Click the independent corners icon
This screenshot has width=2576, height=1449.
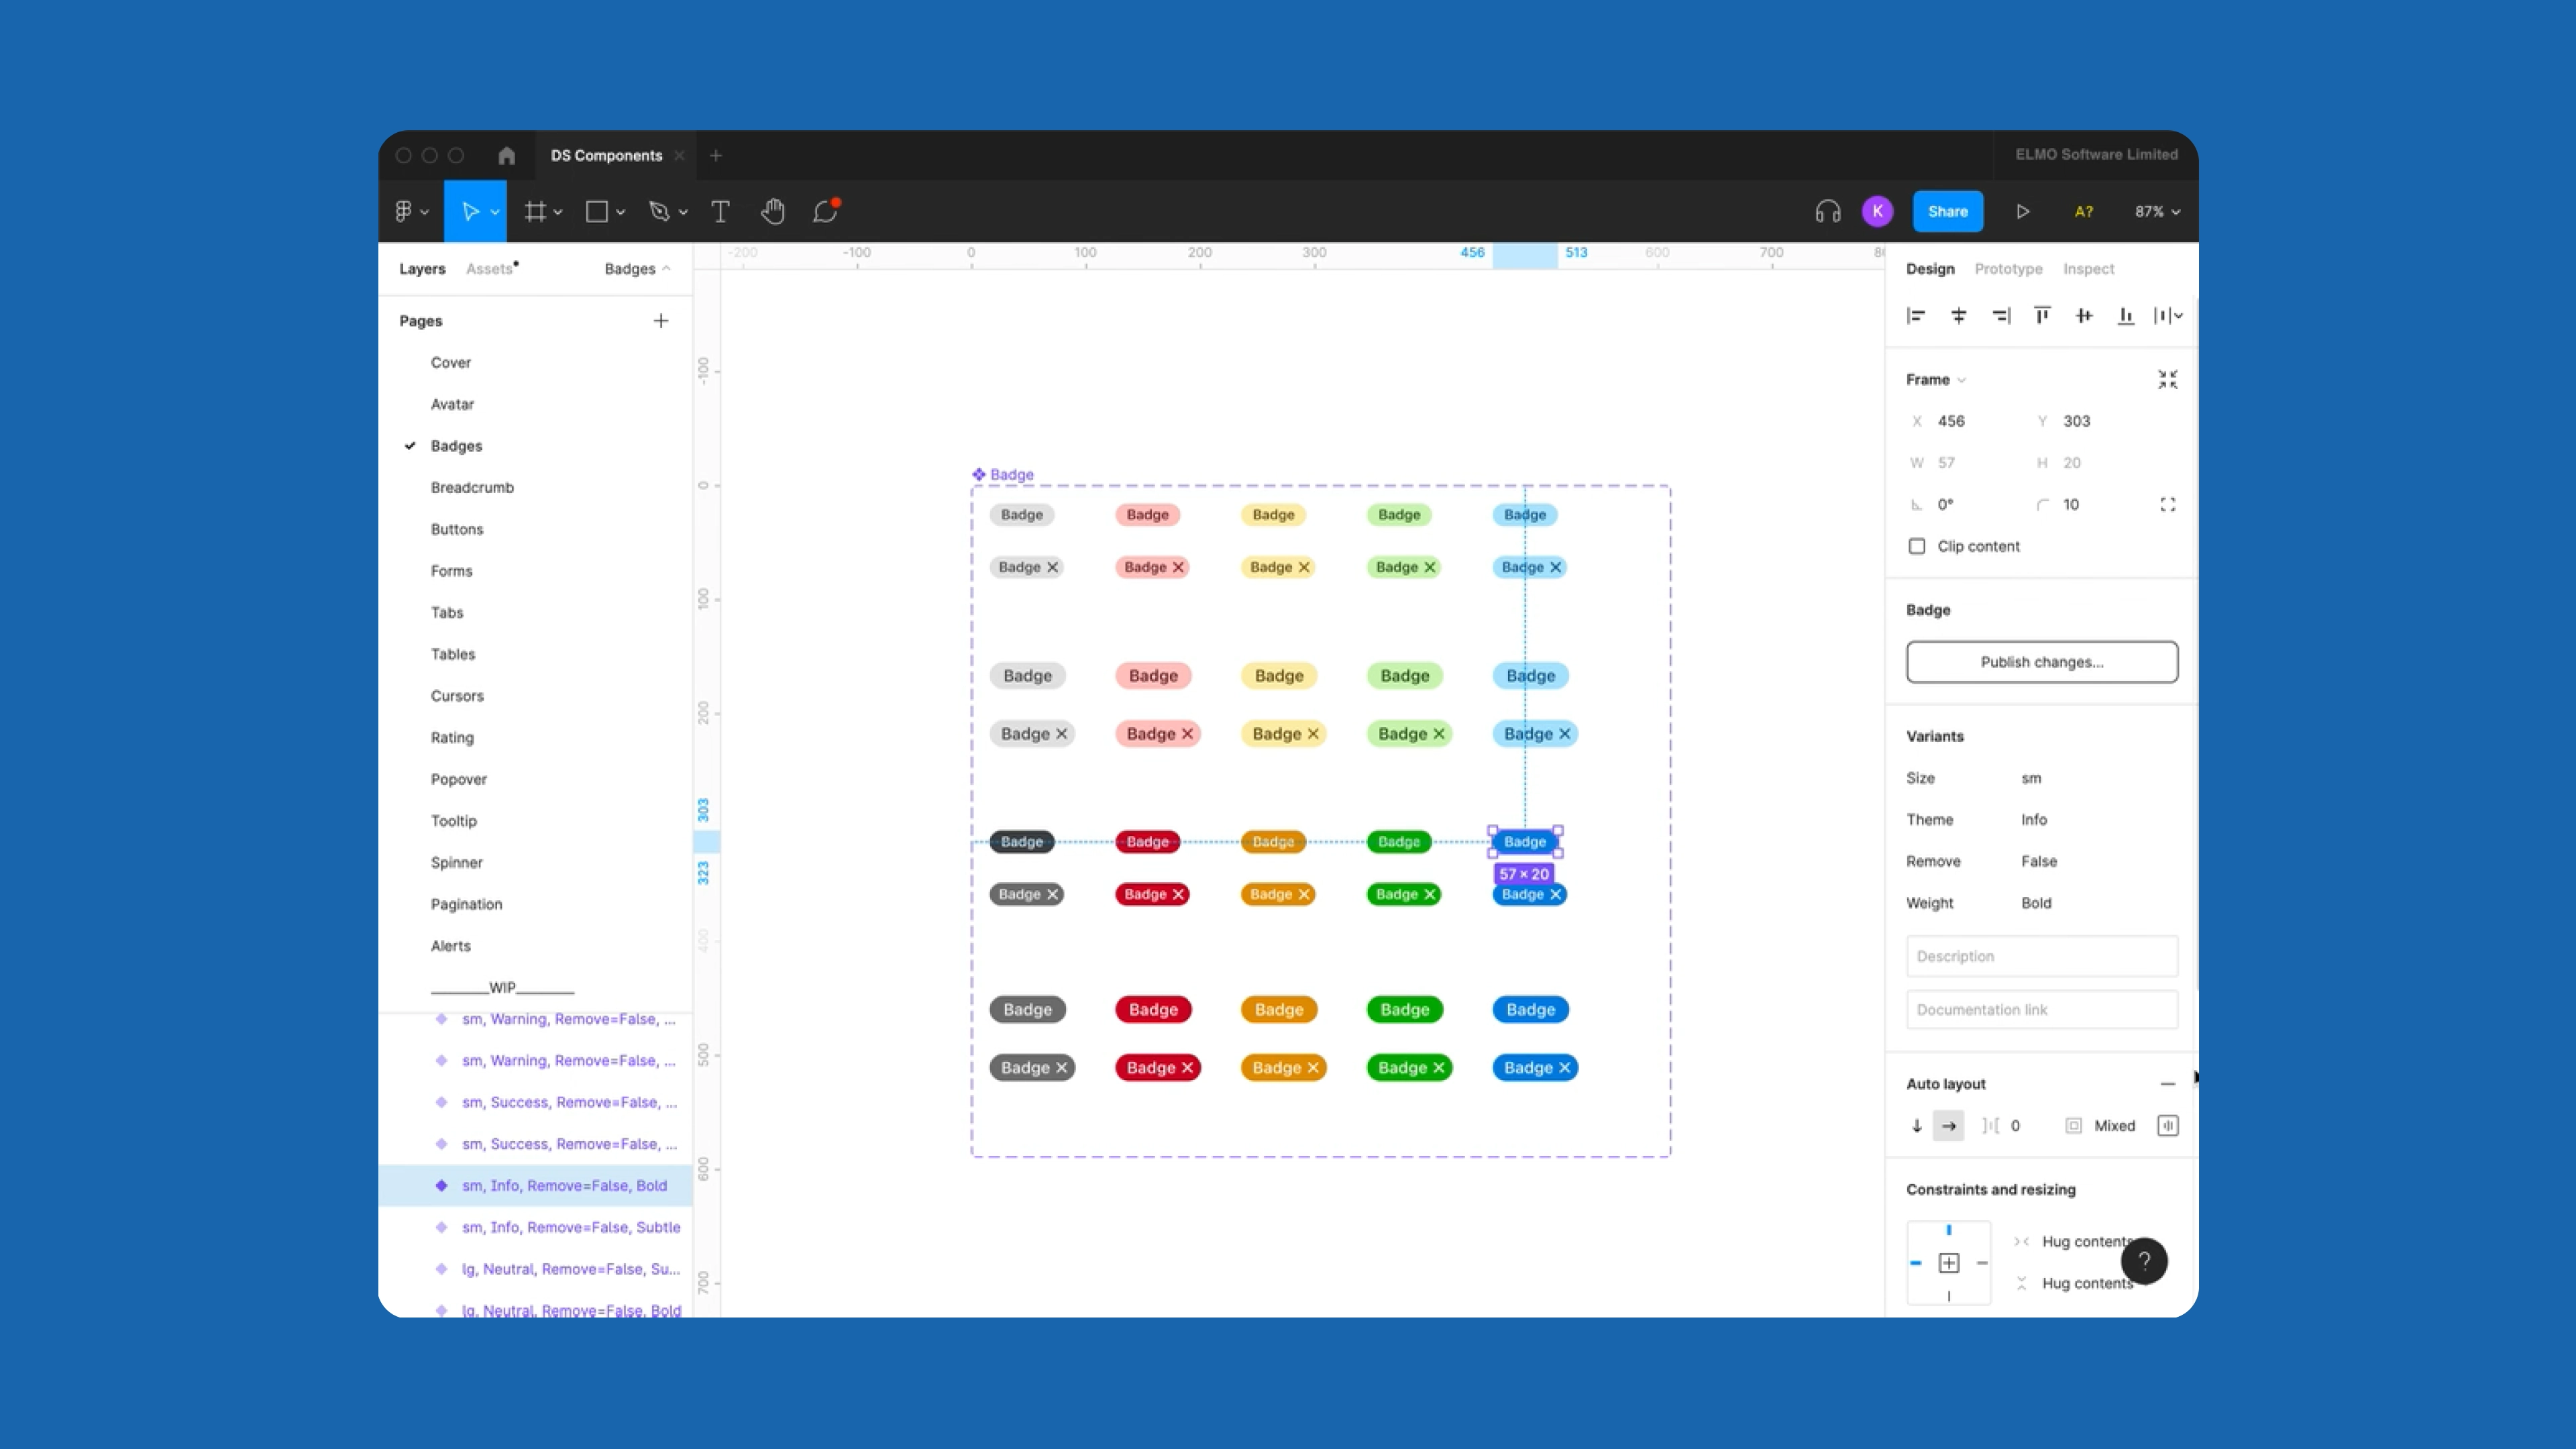point(2167,504)
